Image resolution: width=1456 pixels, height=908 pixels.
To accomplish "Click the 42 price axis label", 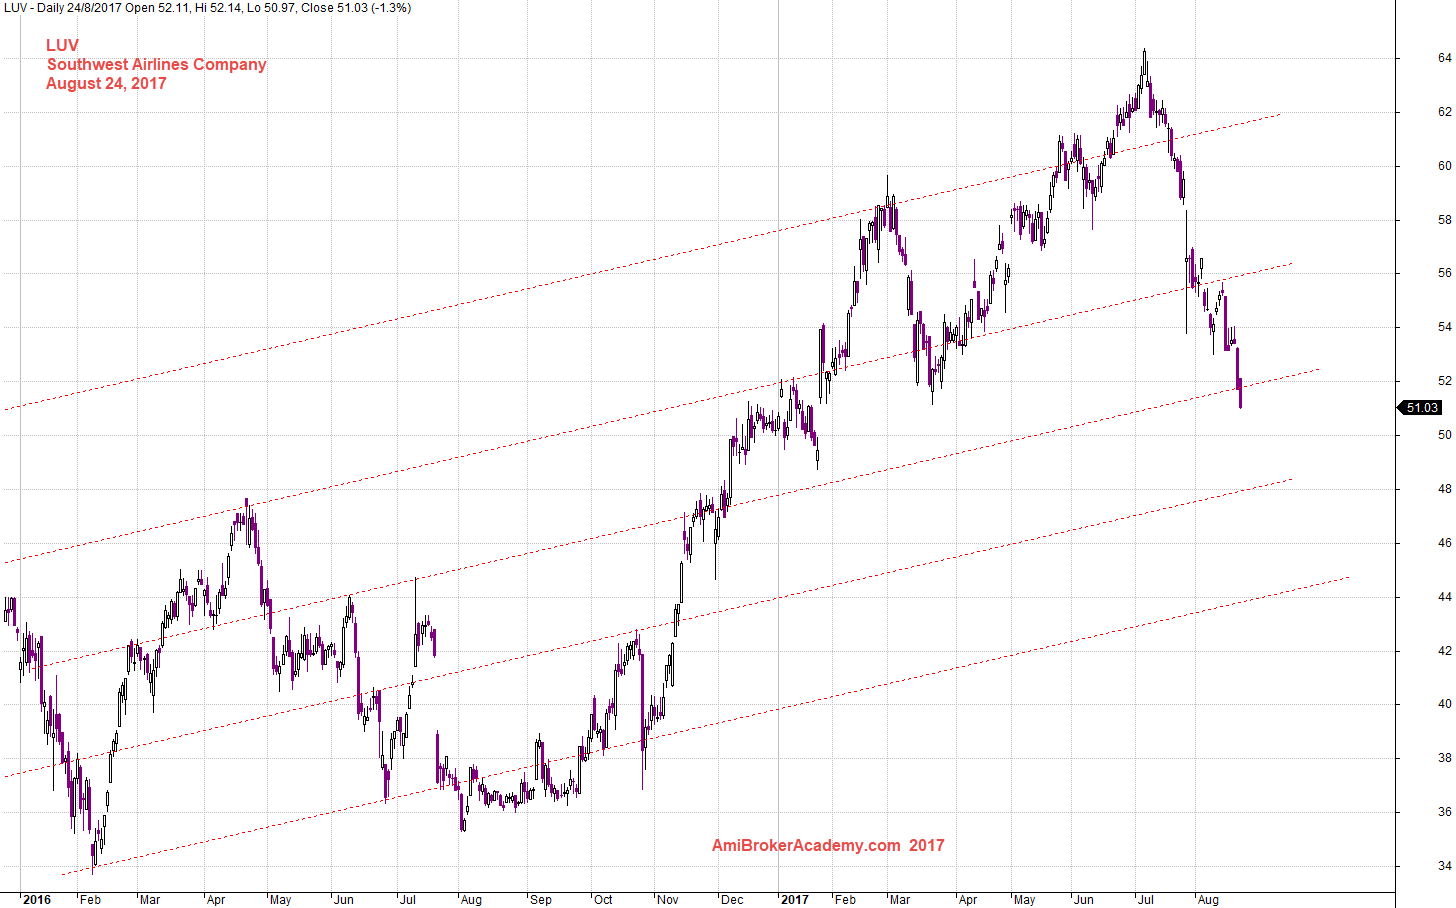I will (x=1444, y=651).
